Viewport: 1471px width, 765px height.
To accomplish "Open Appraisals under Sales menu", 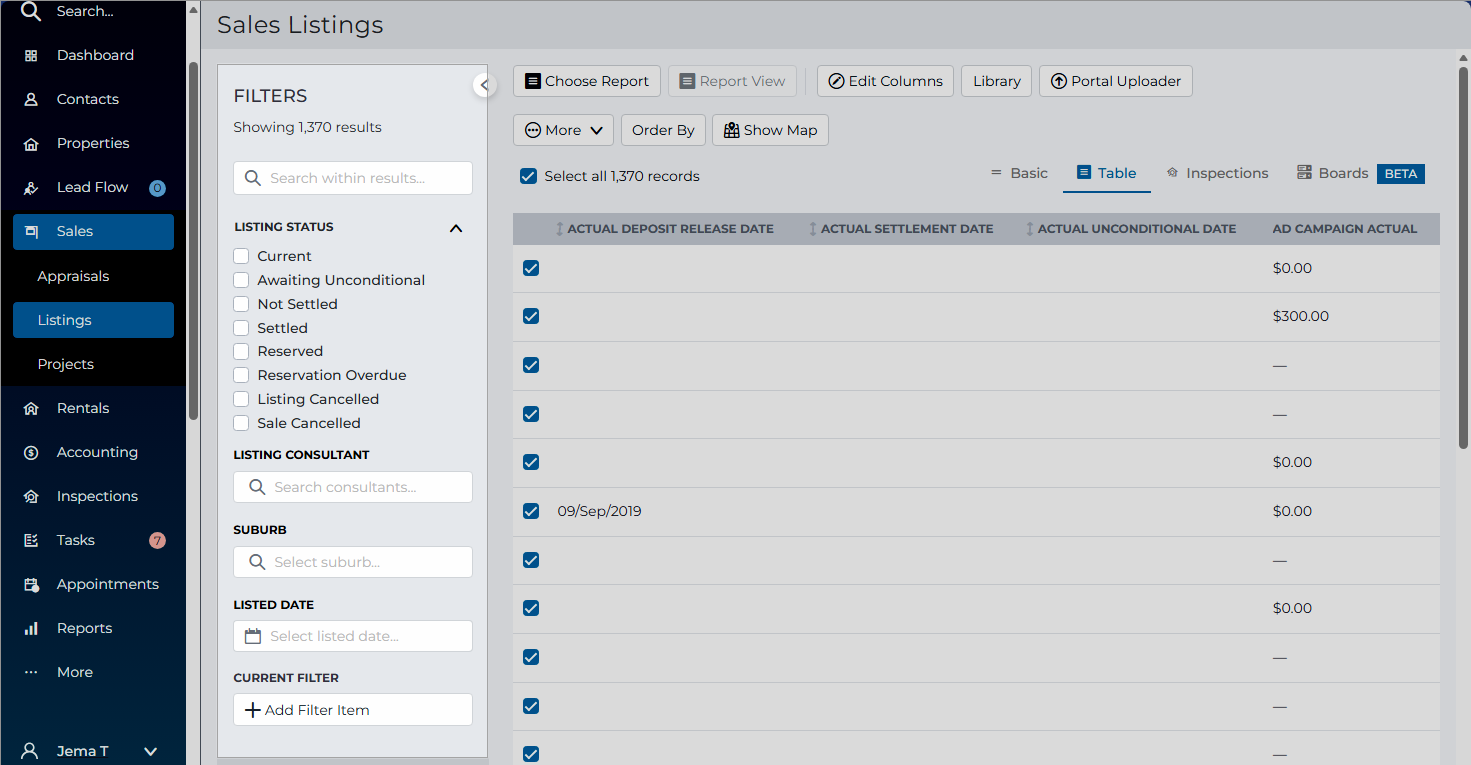I will (x=73, y=277).
